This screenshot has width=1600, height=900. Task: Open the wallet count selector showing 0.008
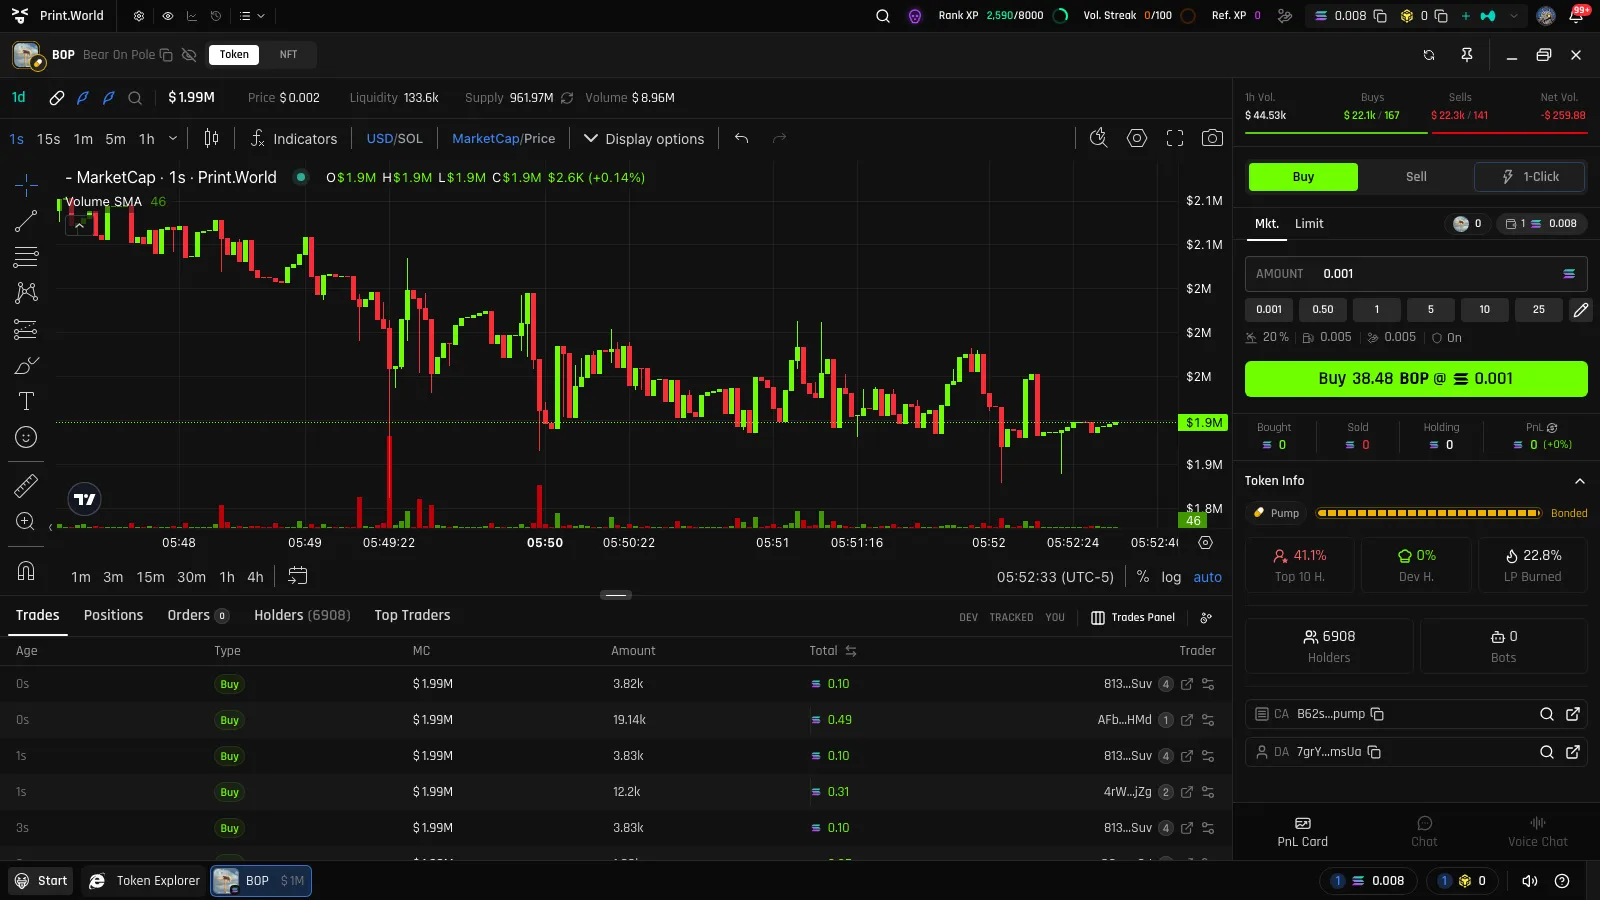point(1541,224)
